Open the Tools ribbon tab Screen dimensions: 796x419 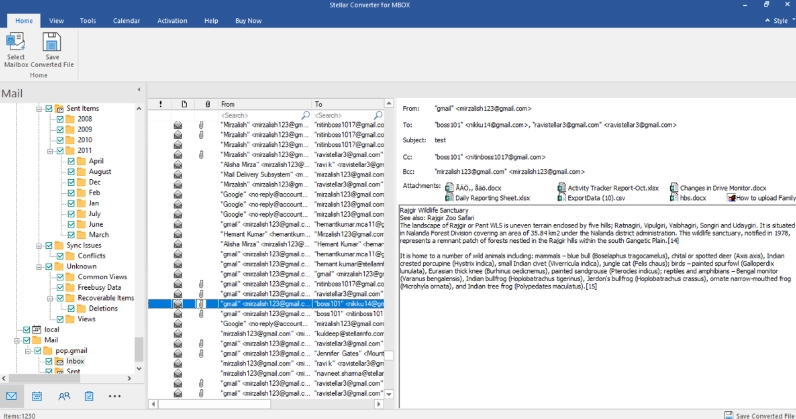(87, 21)
